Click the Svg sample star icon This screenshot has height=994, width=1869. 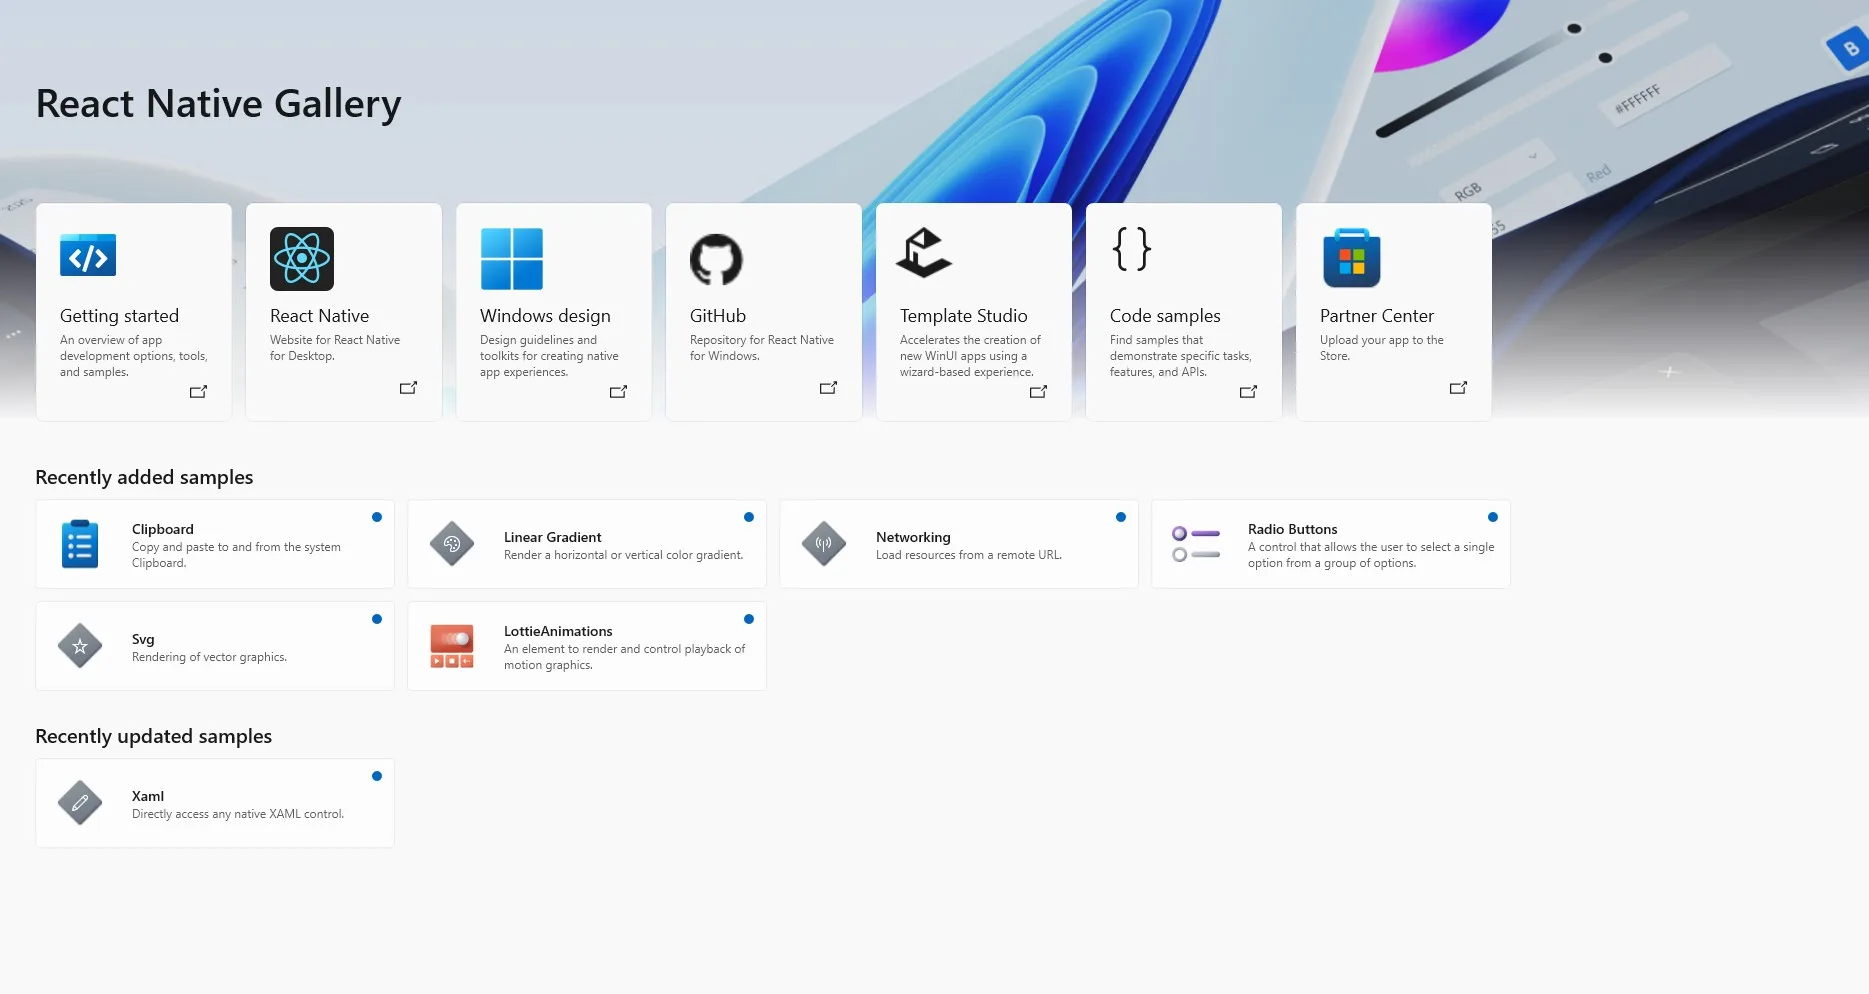[80, 646]
